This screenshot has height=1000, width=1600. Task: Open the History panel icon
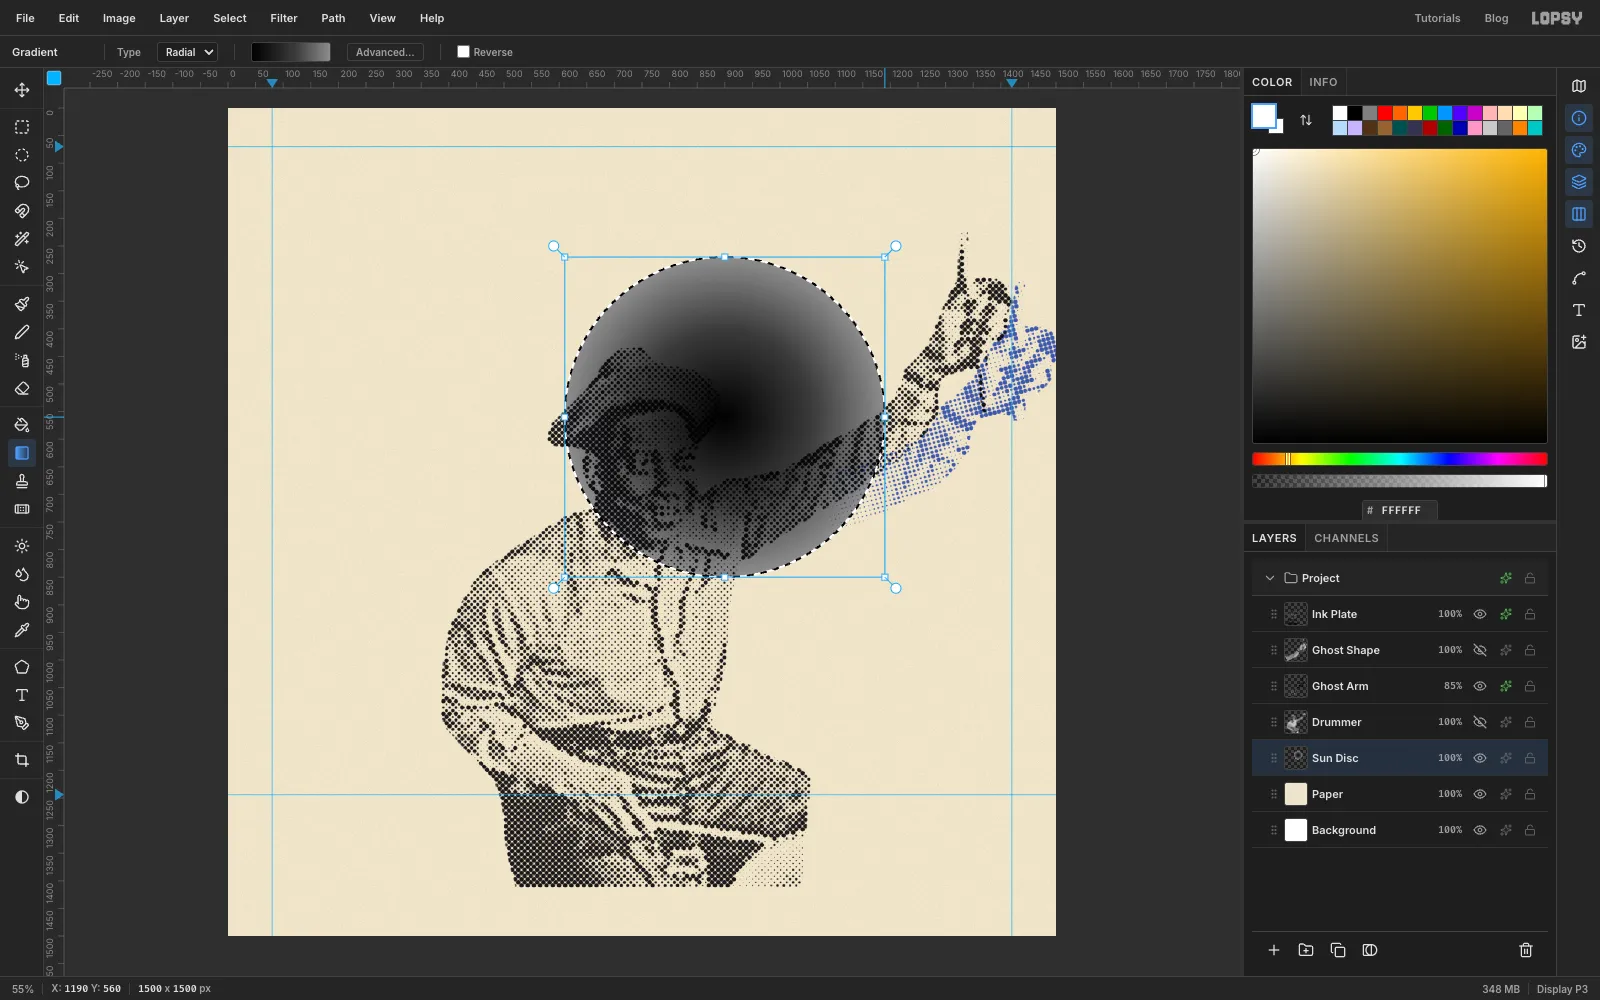(x=1579, y=246)
